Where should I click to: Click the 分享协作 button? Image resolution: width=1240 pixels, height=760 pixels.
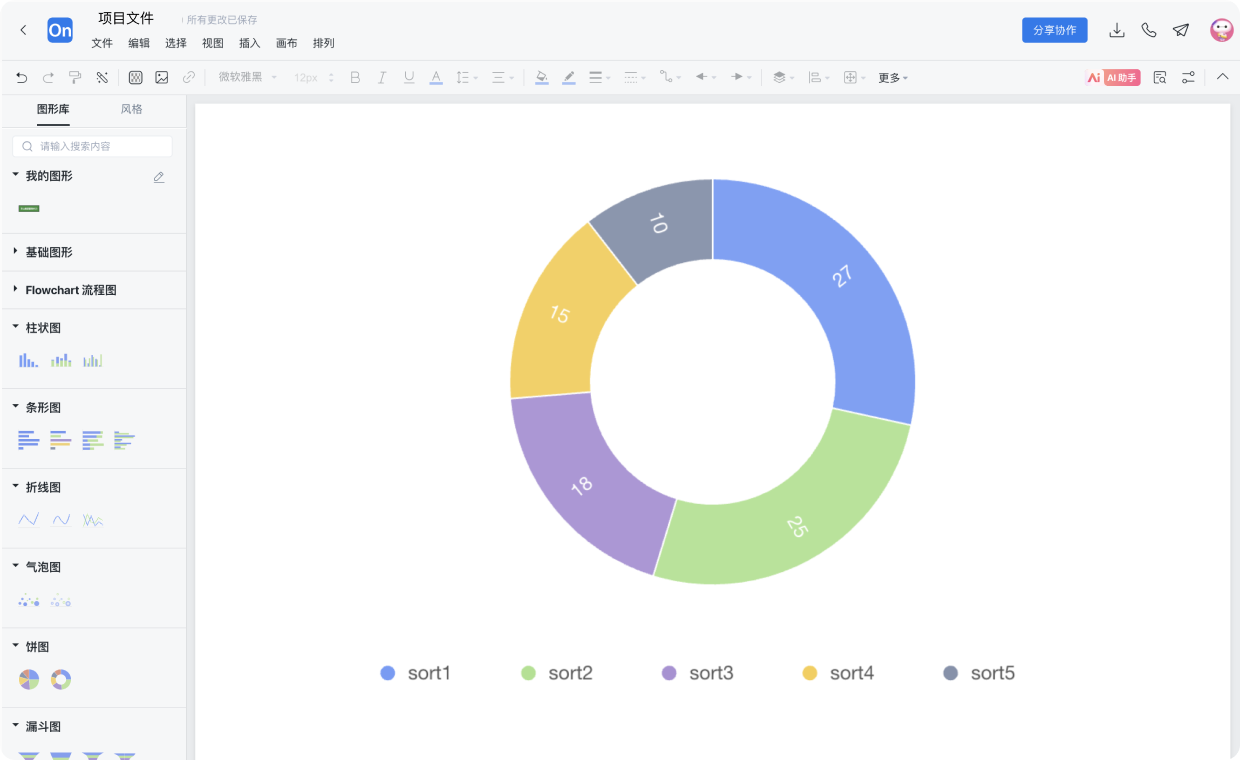(1054, 30)
